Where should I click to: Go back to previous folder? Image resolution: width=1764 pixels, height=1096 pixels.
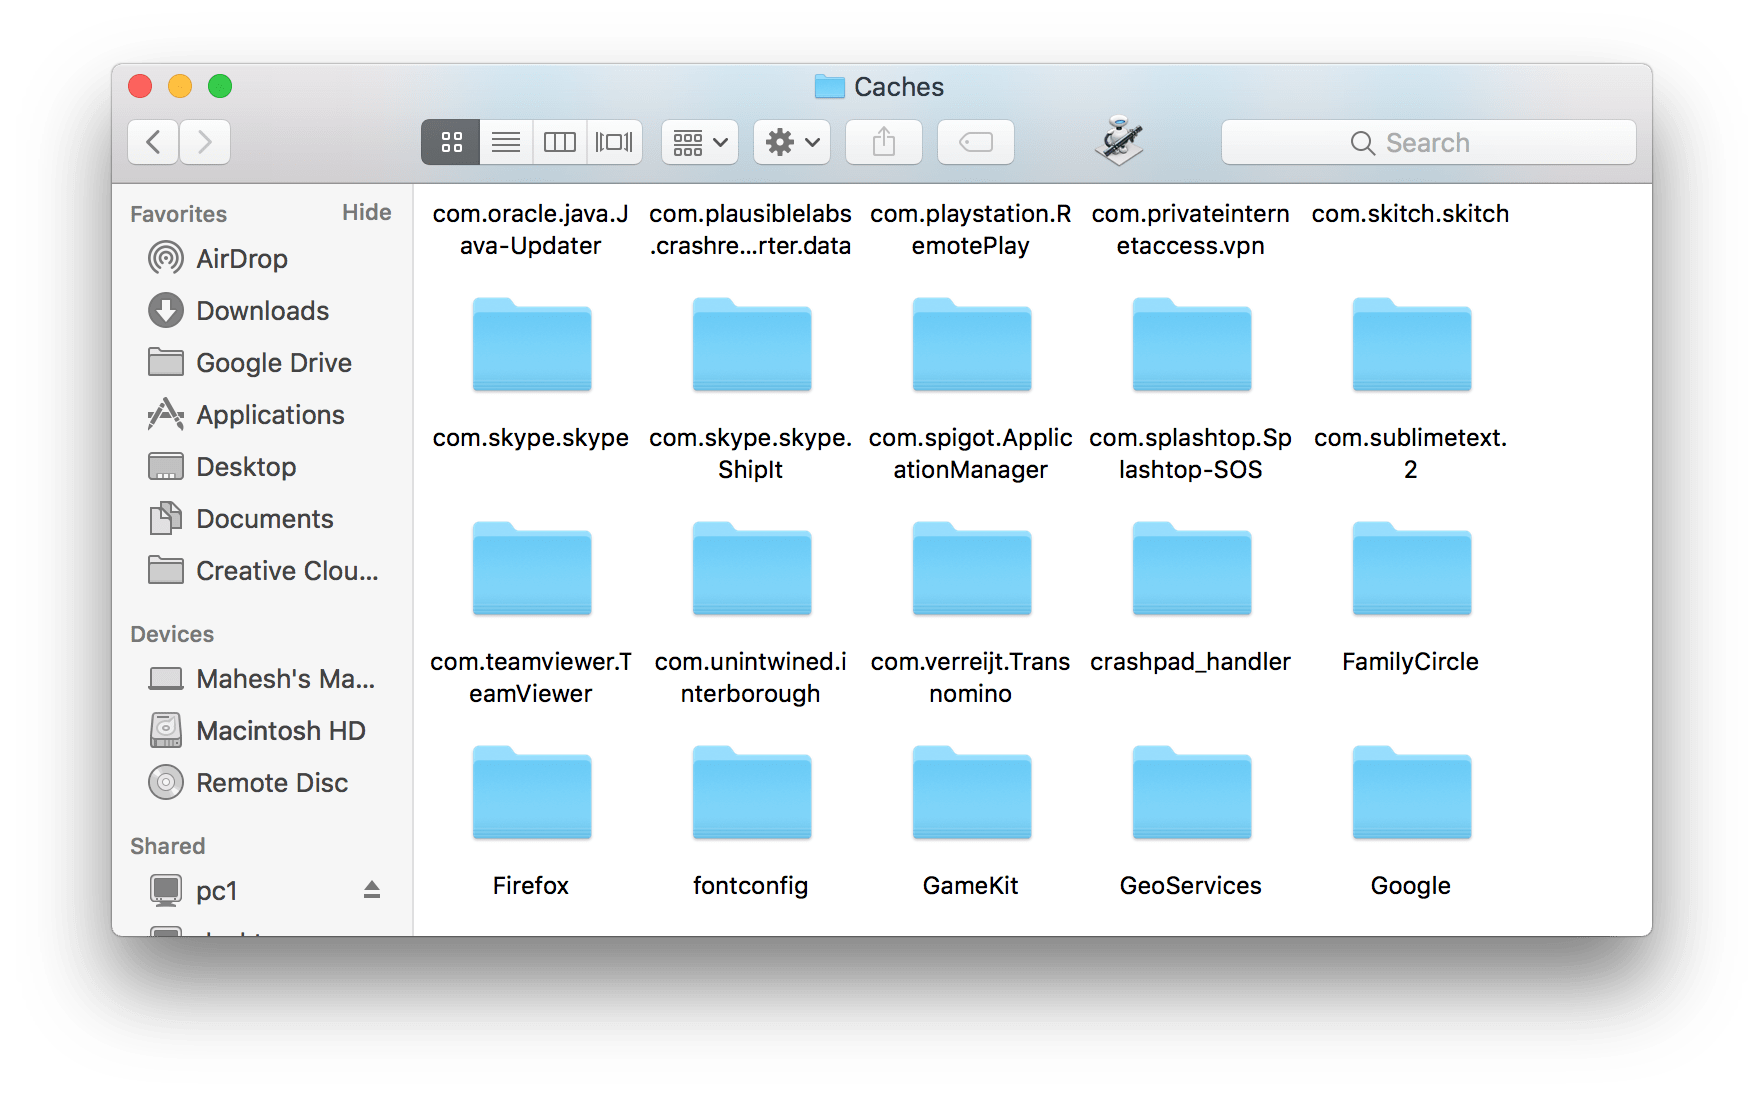(x=153, y=142)
